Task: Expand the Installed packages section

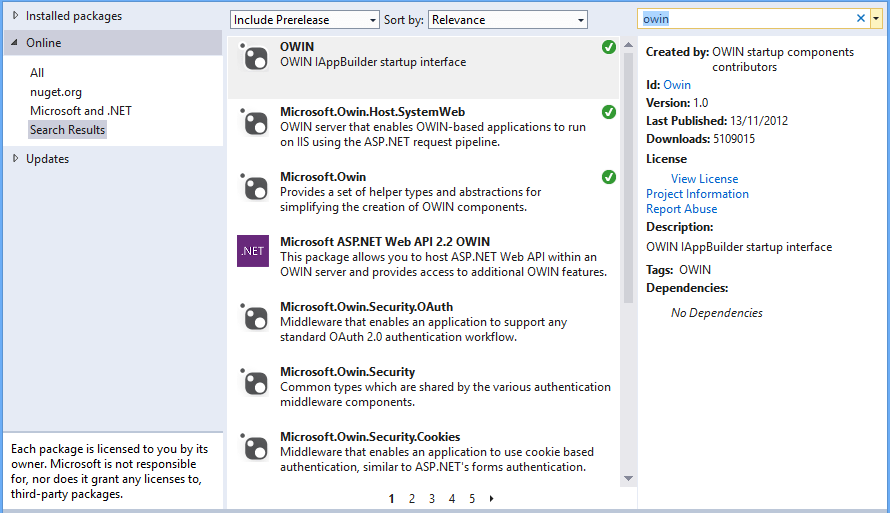Action: pyautogui.click(x=15, y=16)
